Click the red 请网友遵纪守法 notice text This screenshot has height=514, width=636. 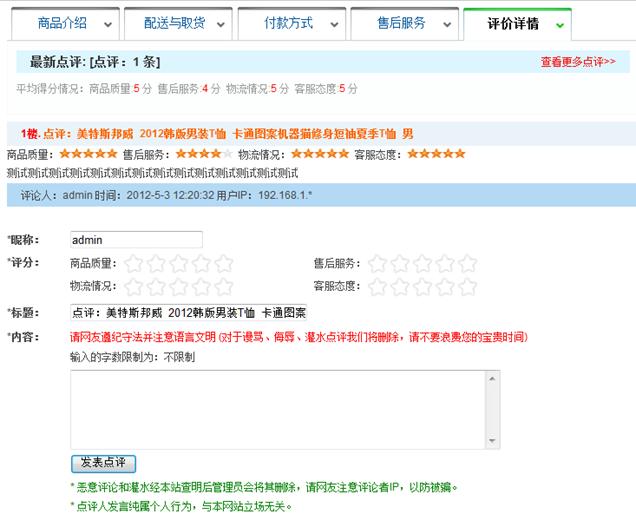(x=299, y=337)
